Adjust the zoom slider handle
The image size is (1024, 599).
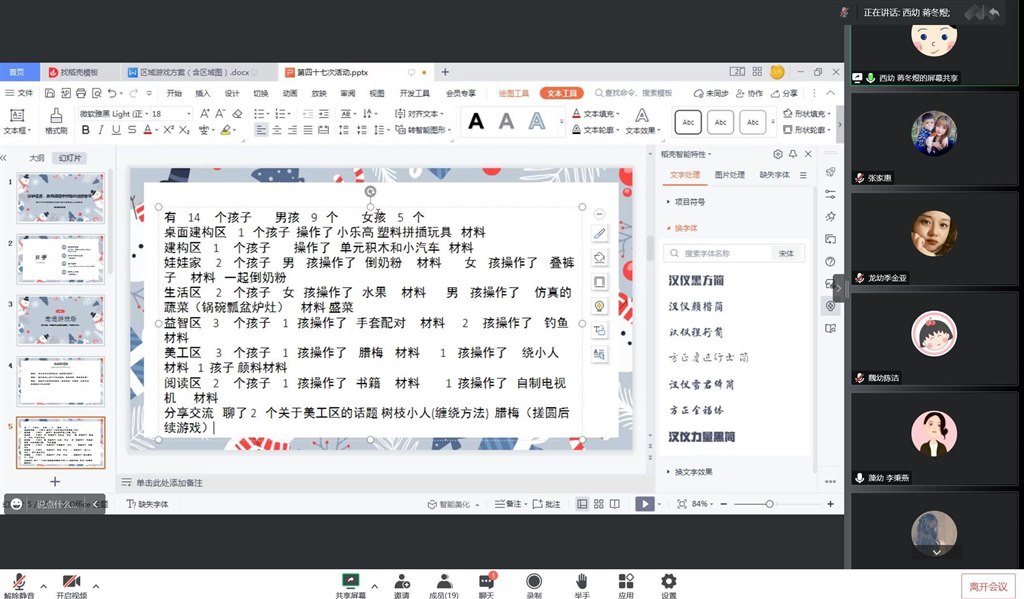[x=769, y=504]
